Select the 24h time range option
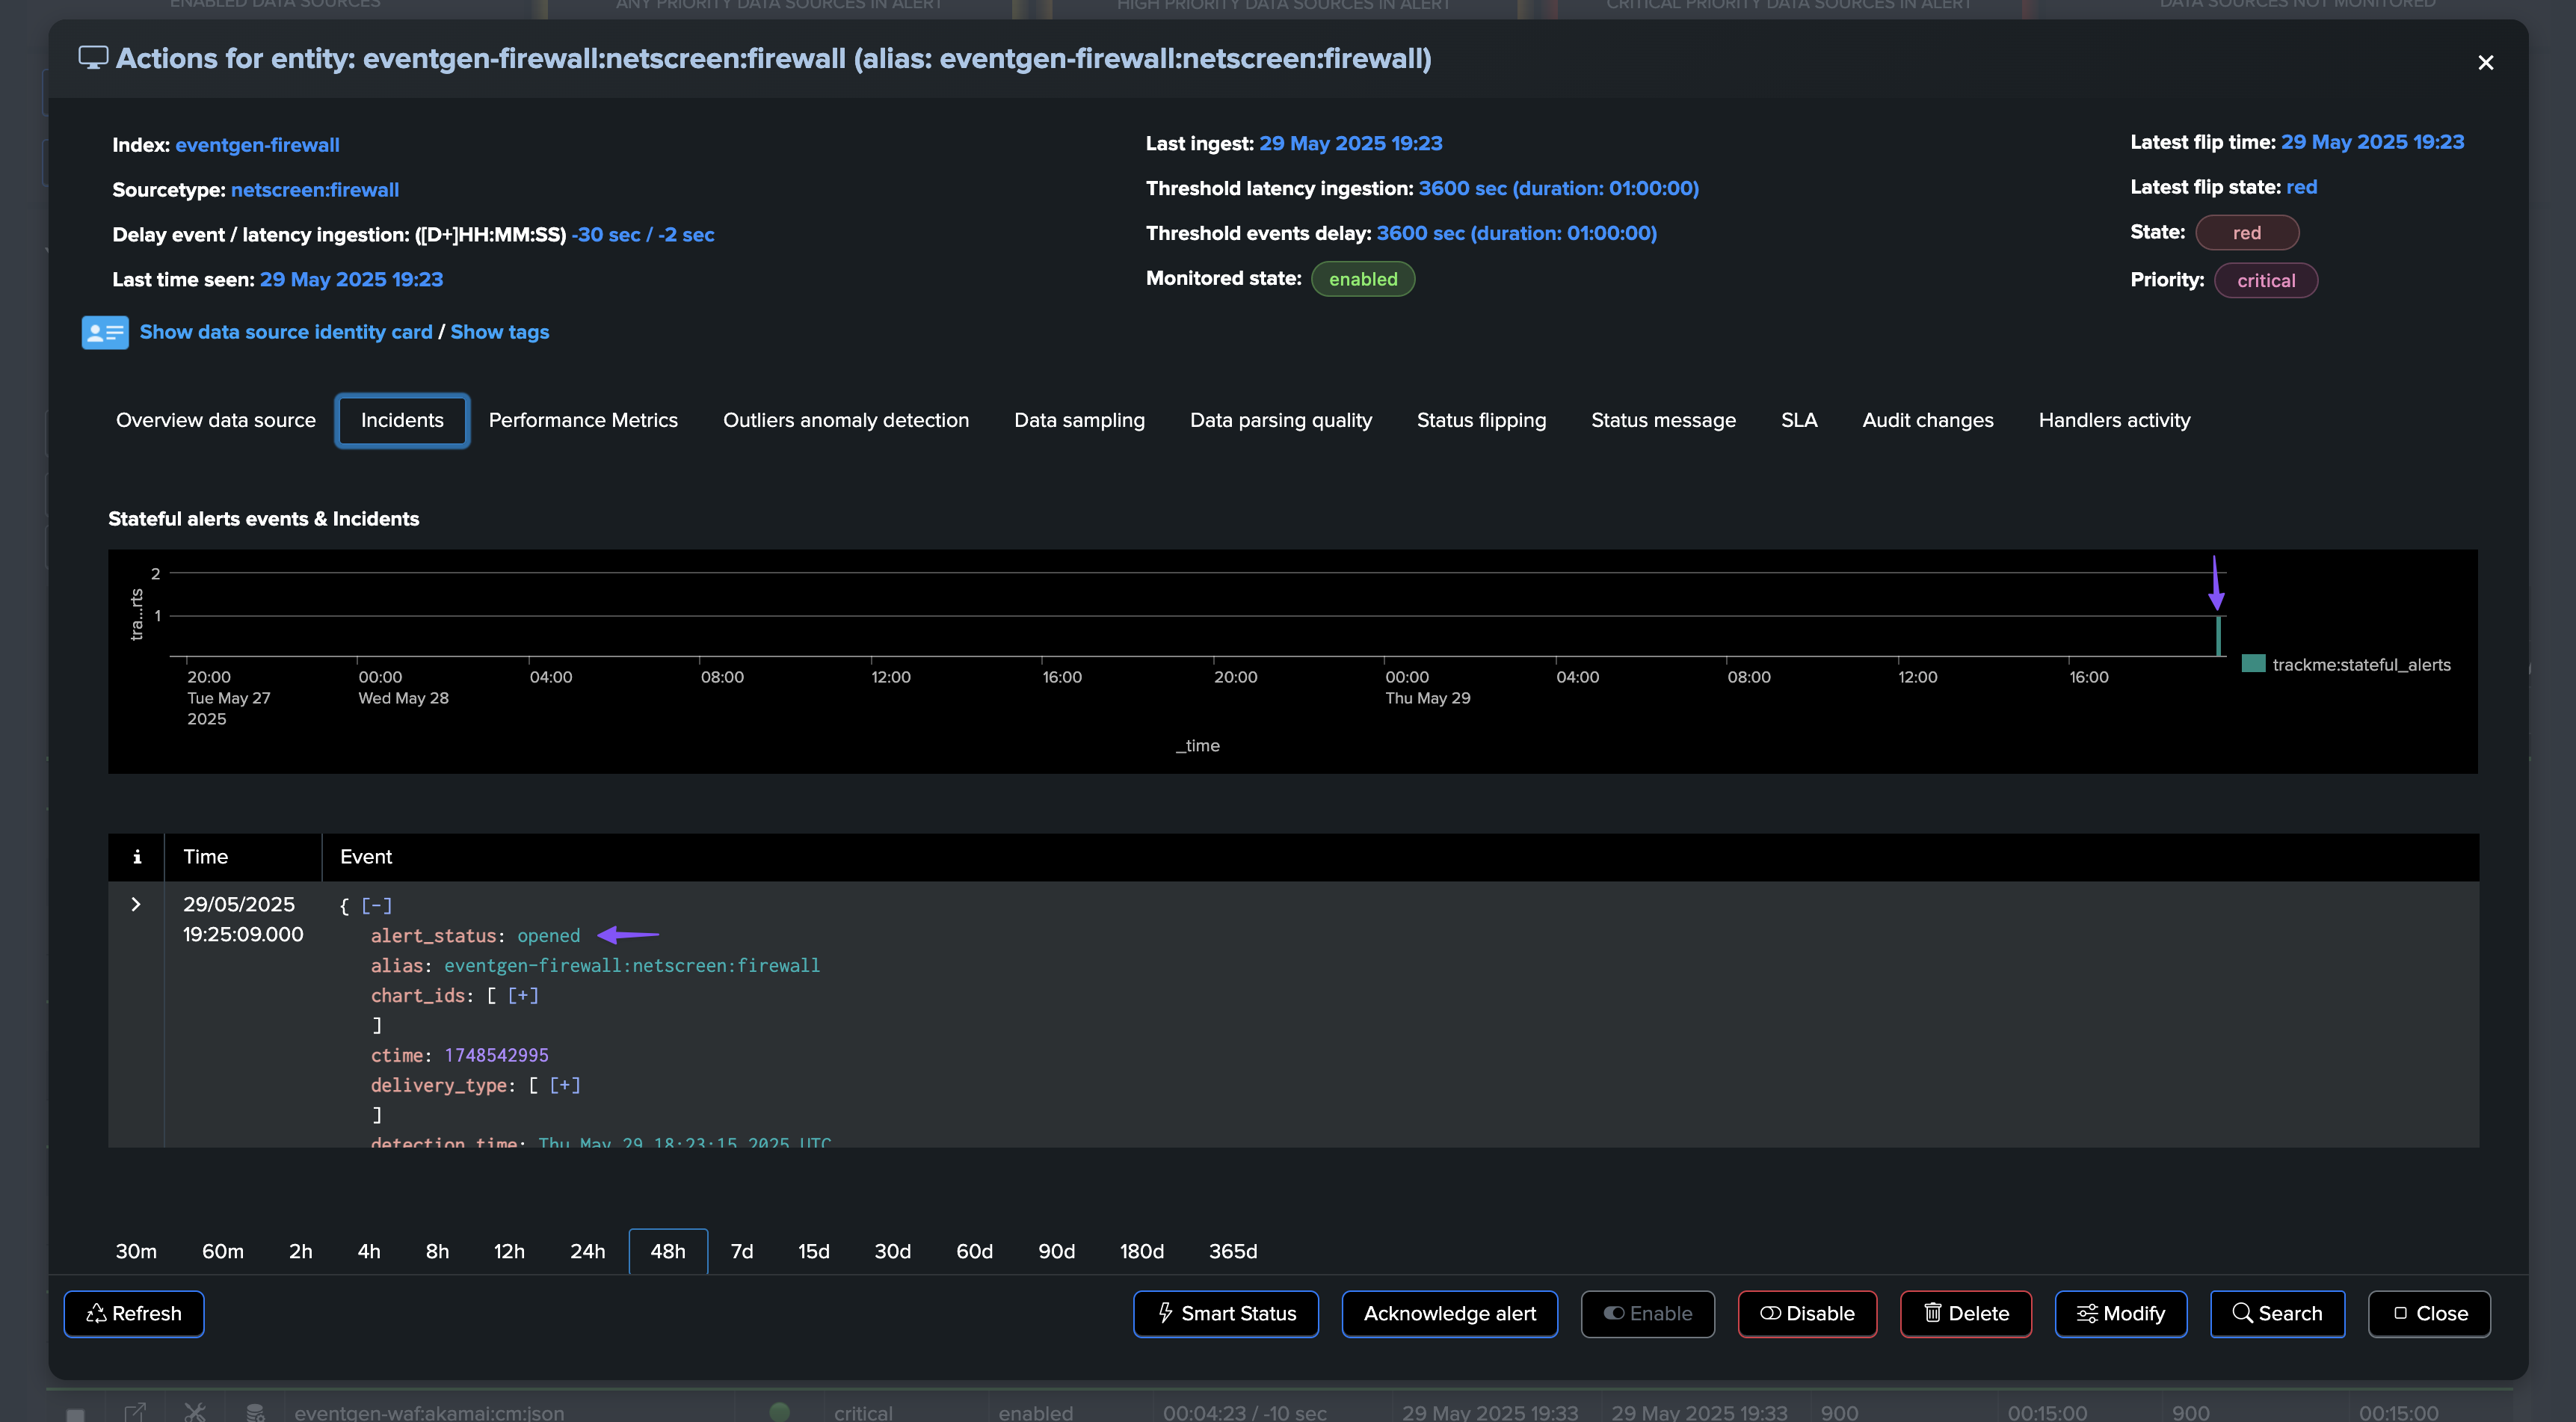Viewport: 2576px width, 1422px height. [587, 1251]
